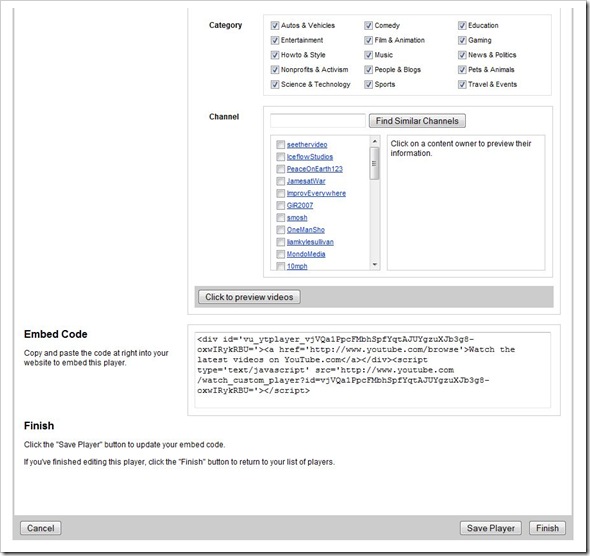Open the IceflowStudios channel link
This screenshot has height=556, width=590.
point(310,156)
